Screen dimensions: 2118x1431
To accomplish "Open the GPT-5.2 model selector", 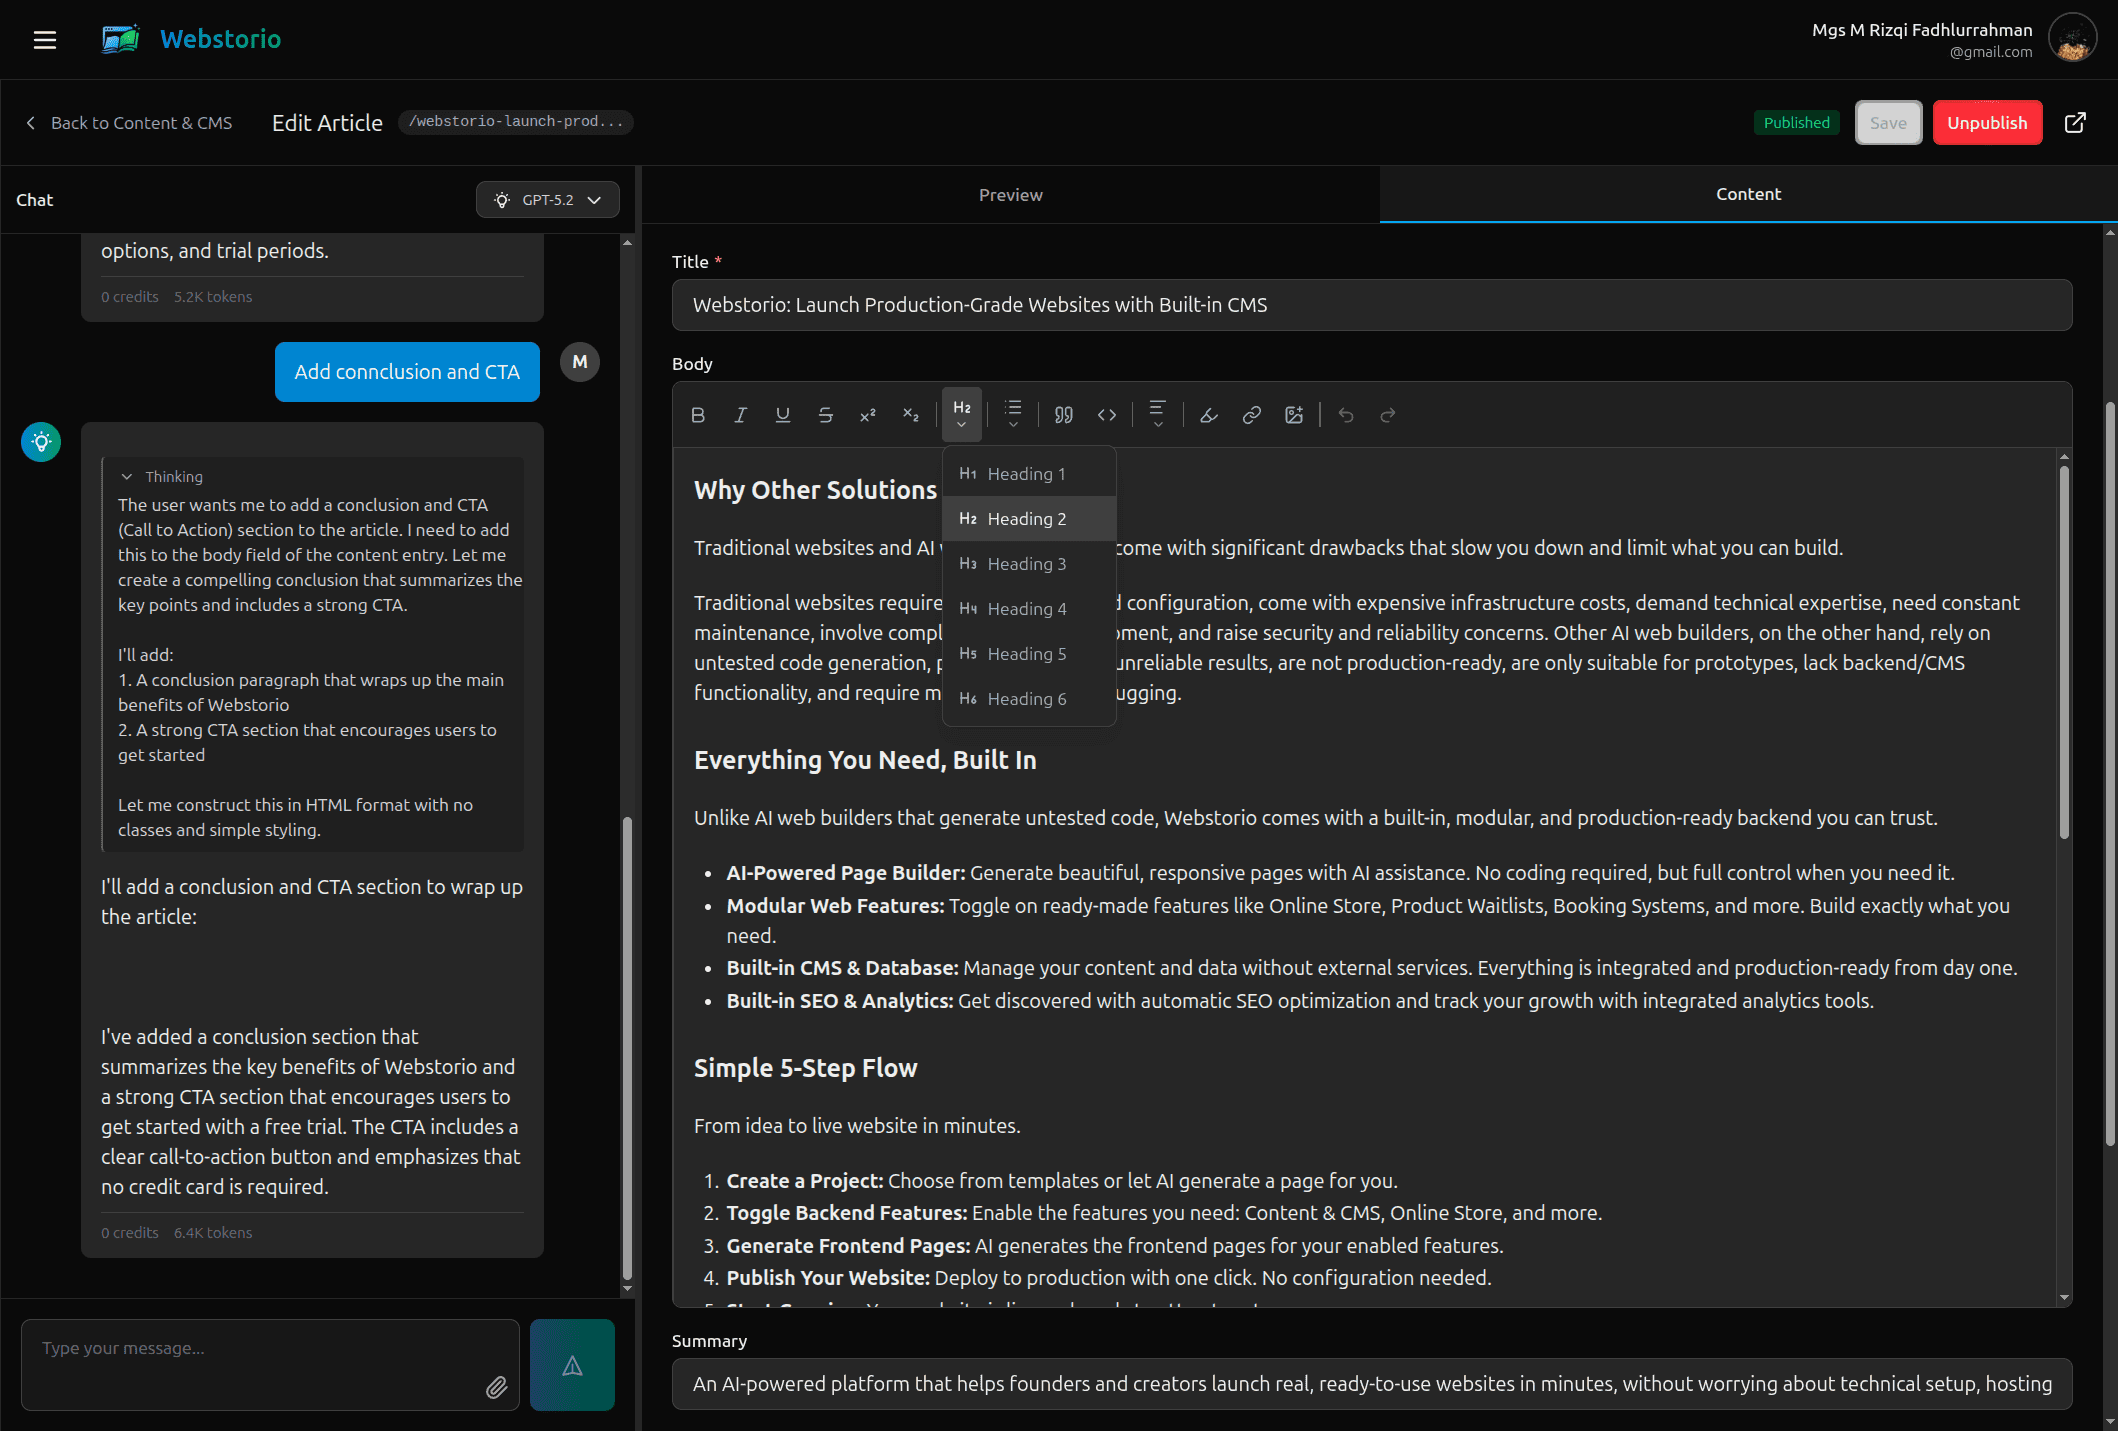I will coord(548,200).
